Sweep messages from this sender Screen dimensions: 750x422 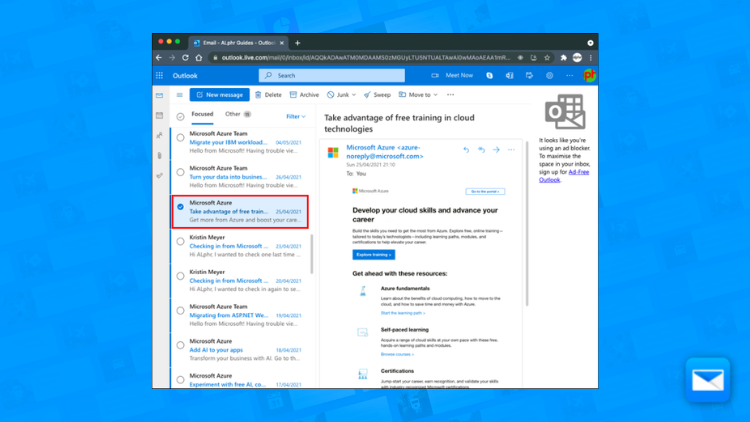[377, 95]
